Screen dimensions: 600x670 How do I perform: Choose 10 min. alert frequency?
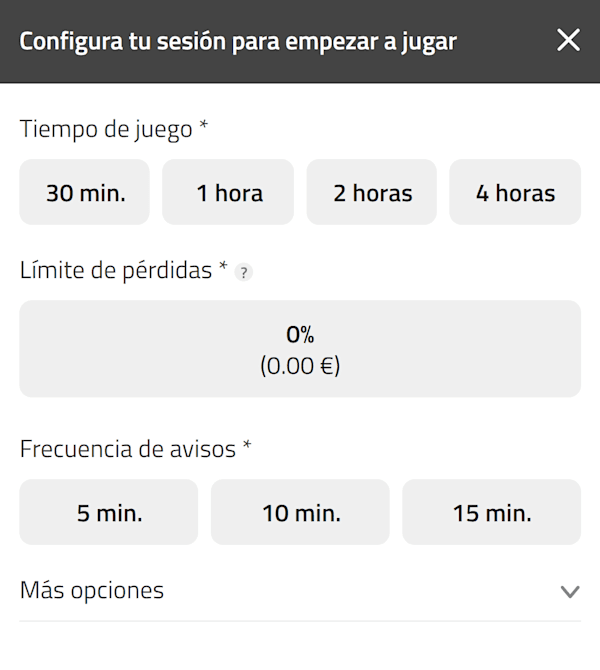click(300, 513)
